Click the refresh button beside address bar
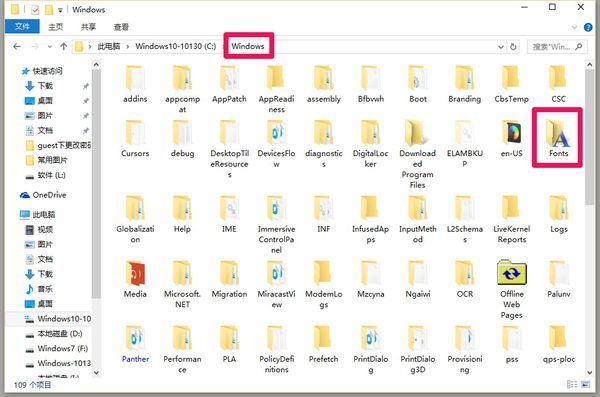 click(x=513, y=47)
